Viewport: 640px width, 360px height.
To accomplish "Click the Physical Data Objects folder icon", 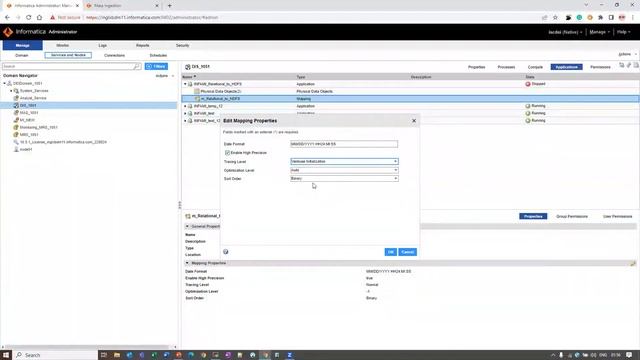I will click(x=197, y=91).
